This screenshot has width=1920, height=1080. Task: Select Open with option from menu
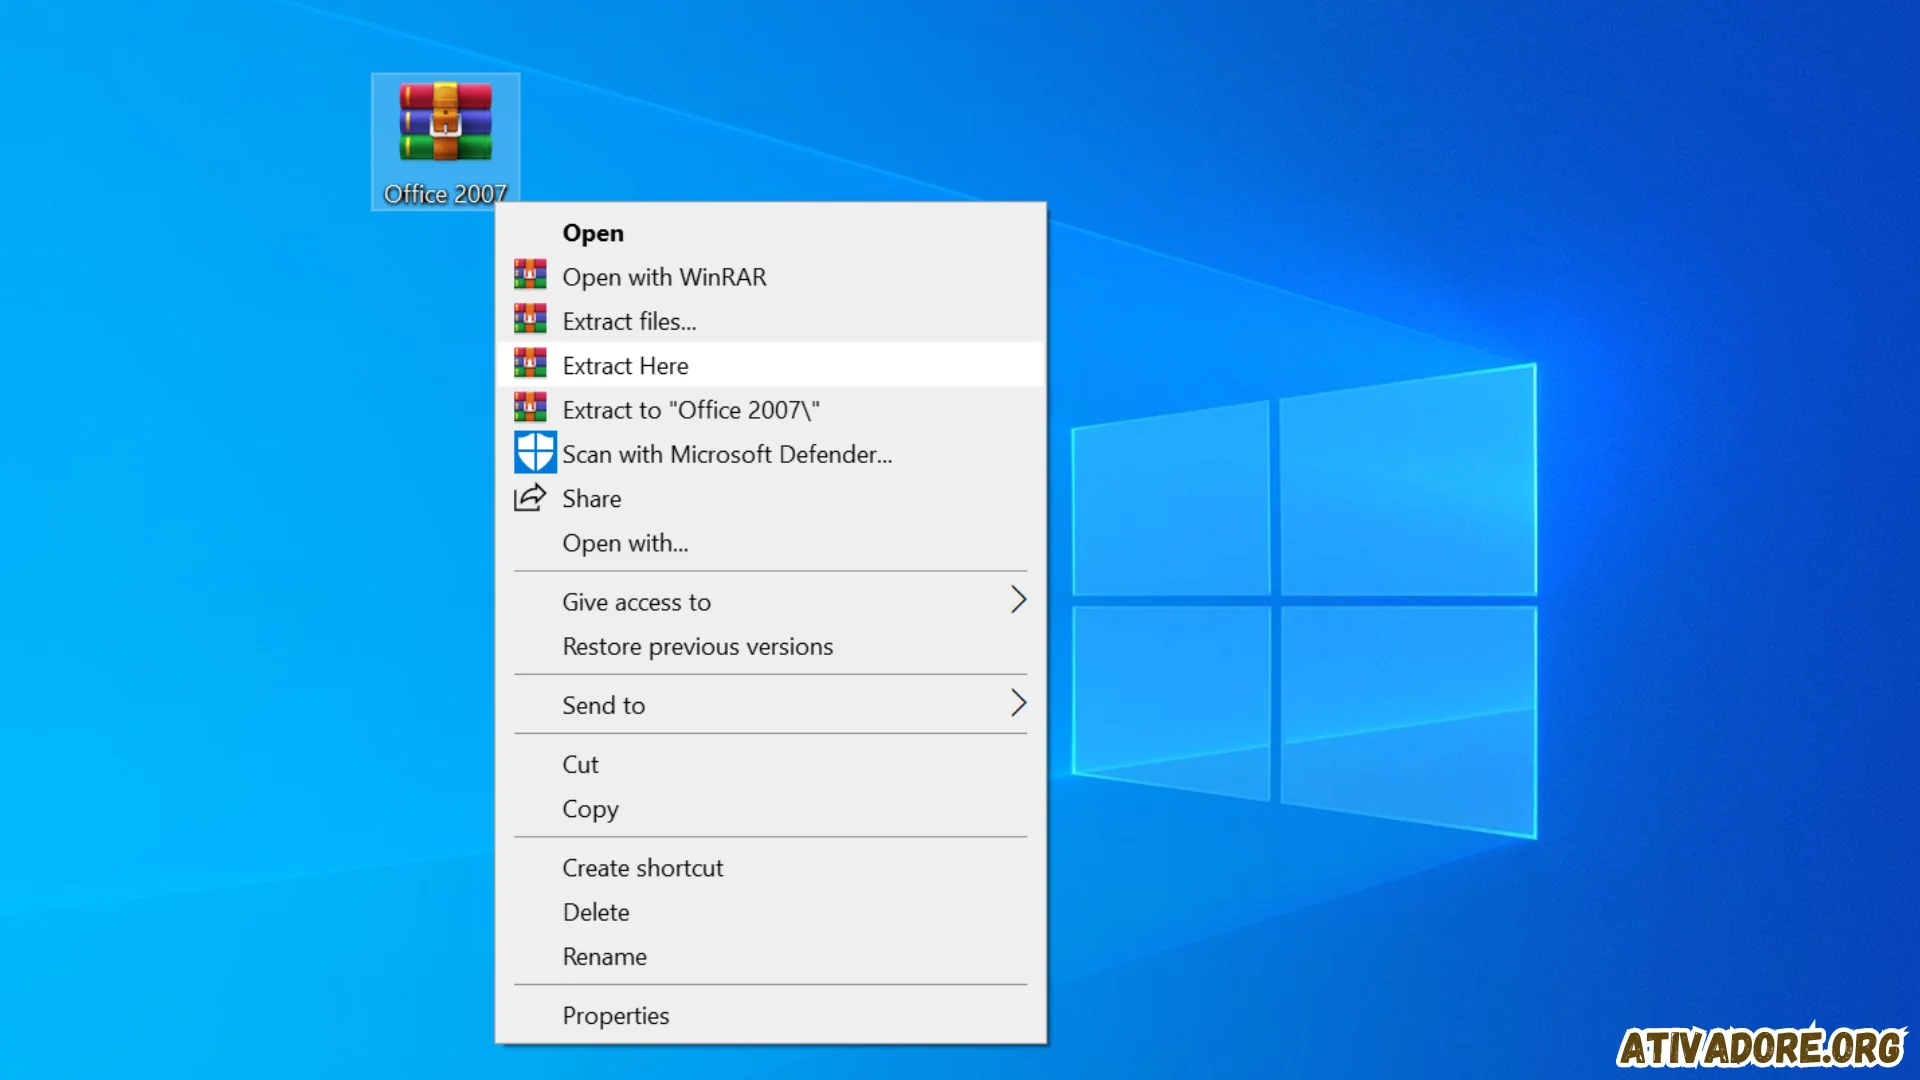(625, 542)
